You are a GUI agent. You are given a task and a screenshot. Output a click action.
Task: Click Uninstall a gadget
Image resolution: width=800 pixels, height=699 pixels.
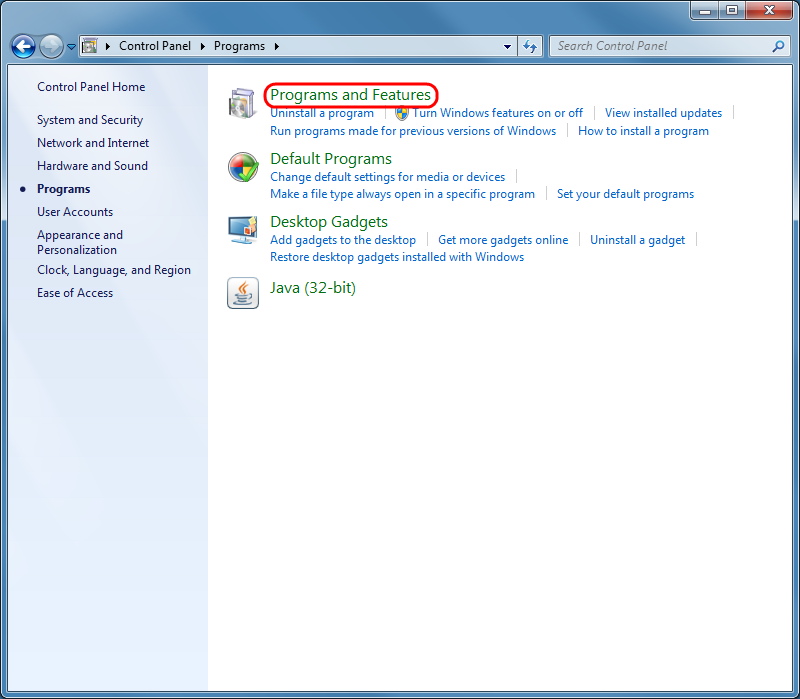pos(637,240)
